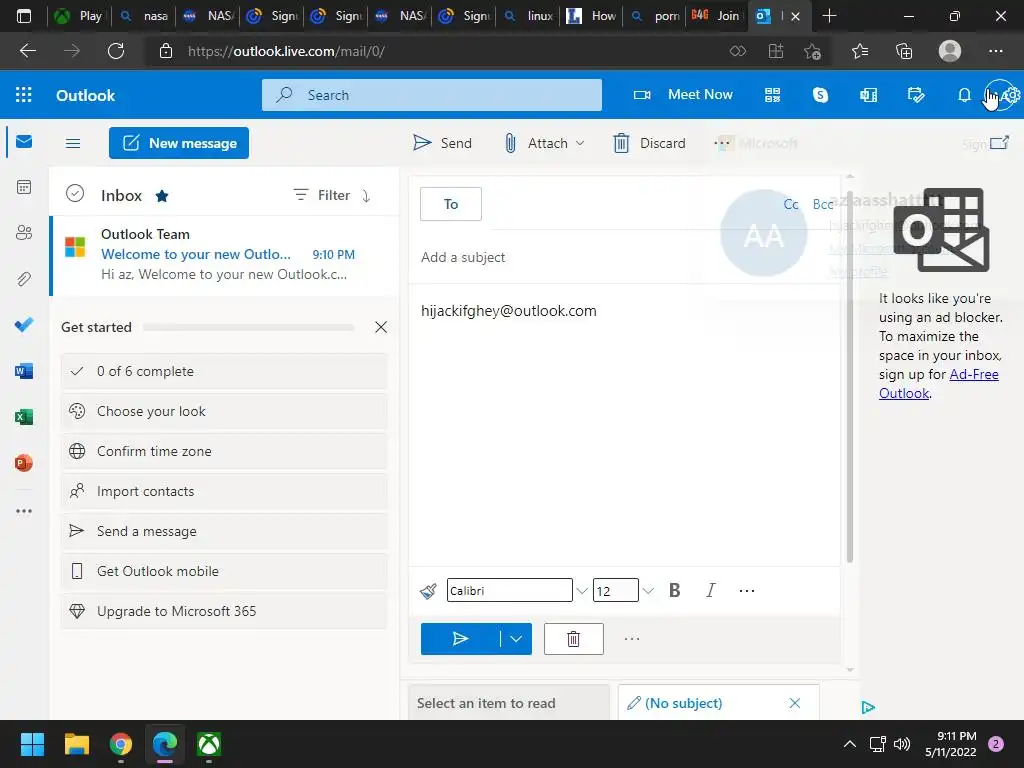Open Ad-Free Outlook link
1024x768 pixels.
(938, 383)
